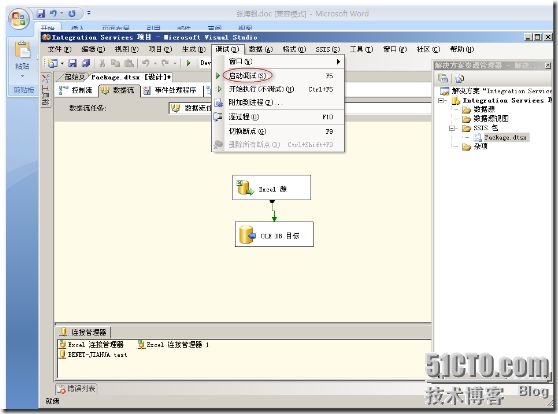
Task: Collapse the SSIS 包 folder node
Action: pos(453,128)
